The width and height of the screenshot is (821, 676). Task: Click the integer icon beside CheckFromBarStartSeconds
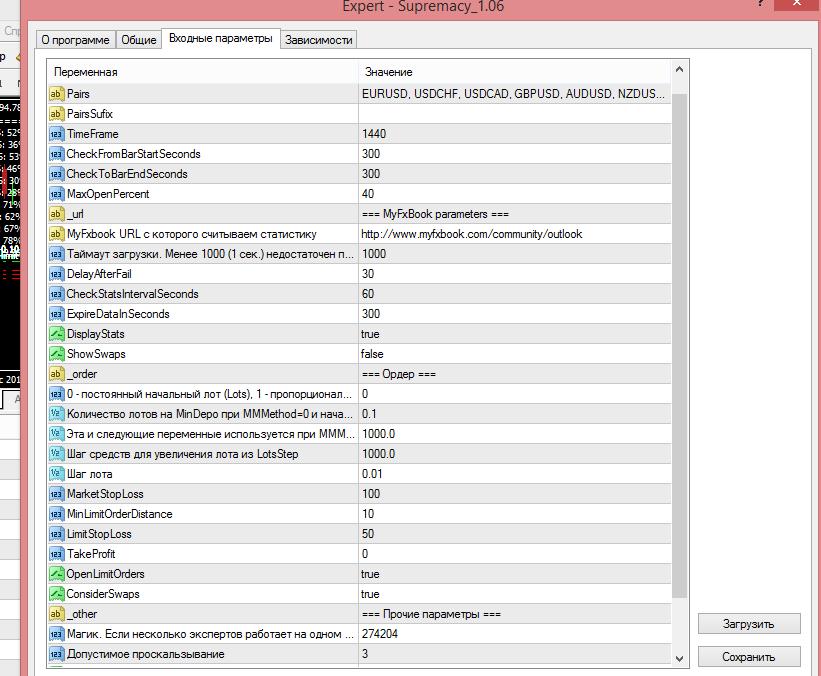tap(56, 154)
